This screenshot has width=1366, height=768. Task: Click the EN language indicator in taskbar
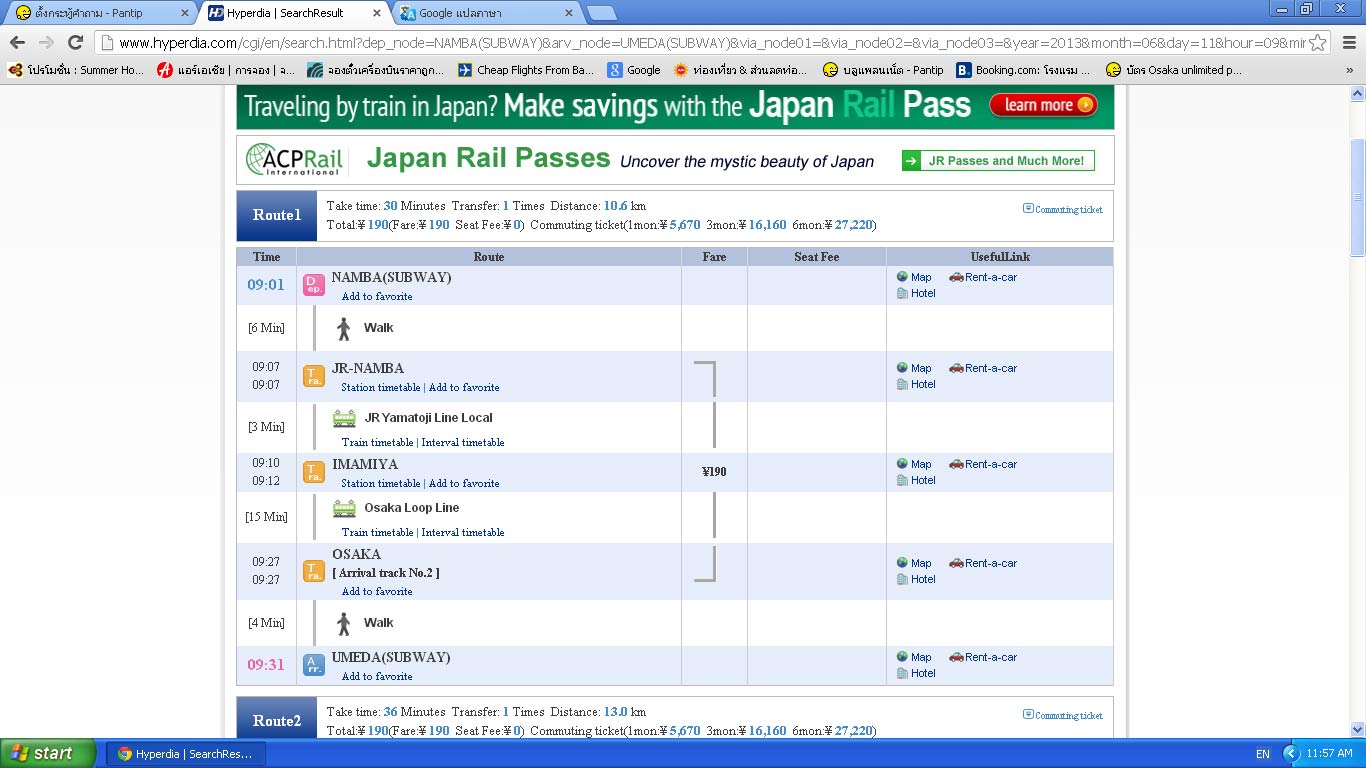pos(1263,754)
